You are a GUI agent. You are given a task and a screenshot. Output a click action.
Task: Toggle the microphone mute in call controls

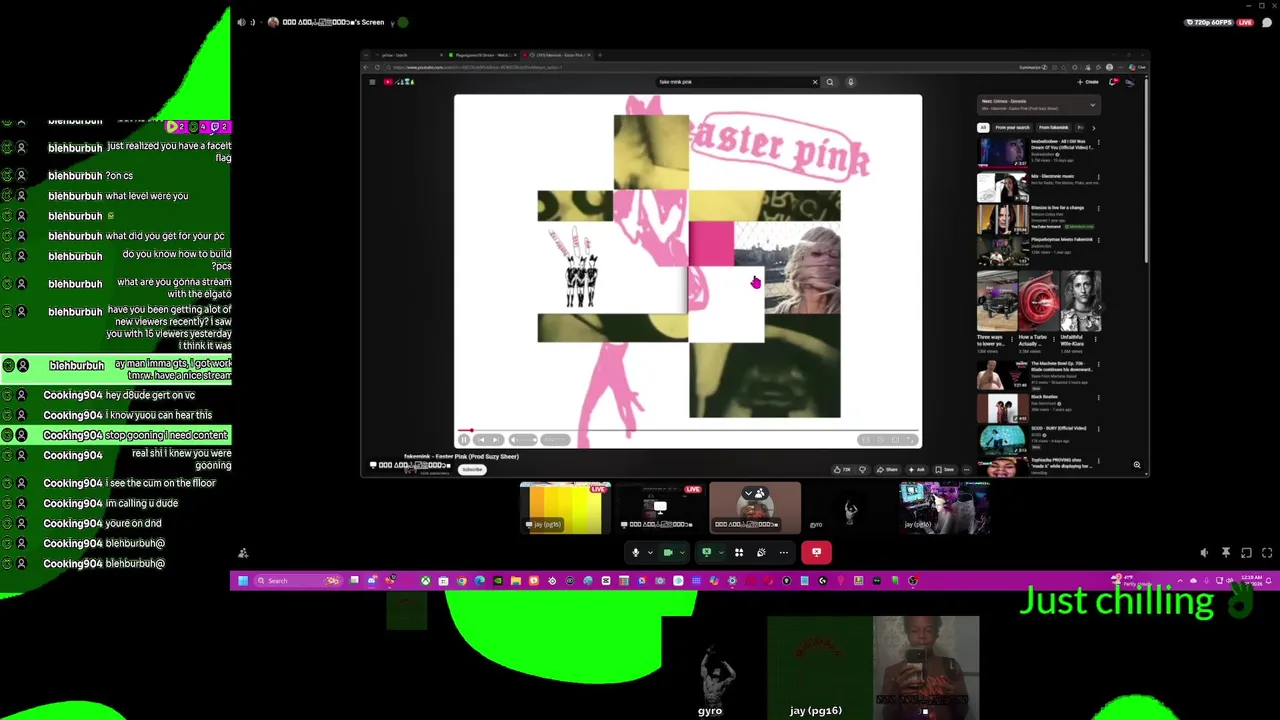[x=635, y=552]
